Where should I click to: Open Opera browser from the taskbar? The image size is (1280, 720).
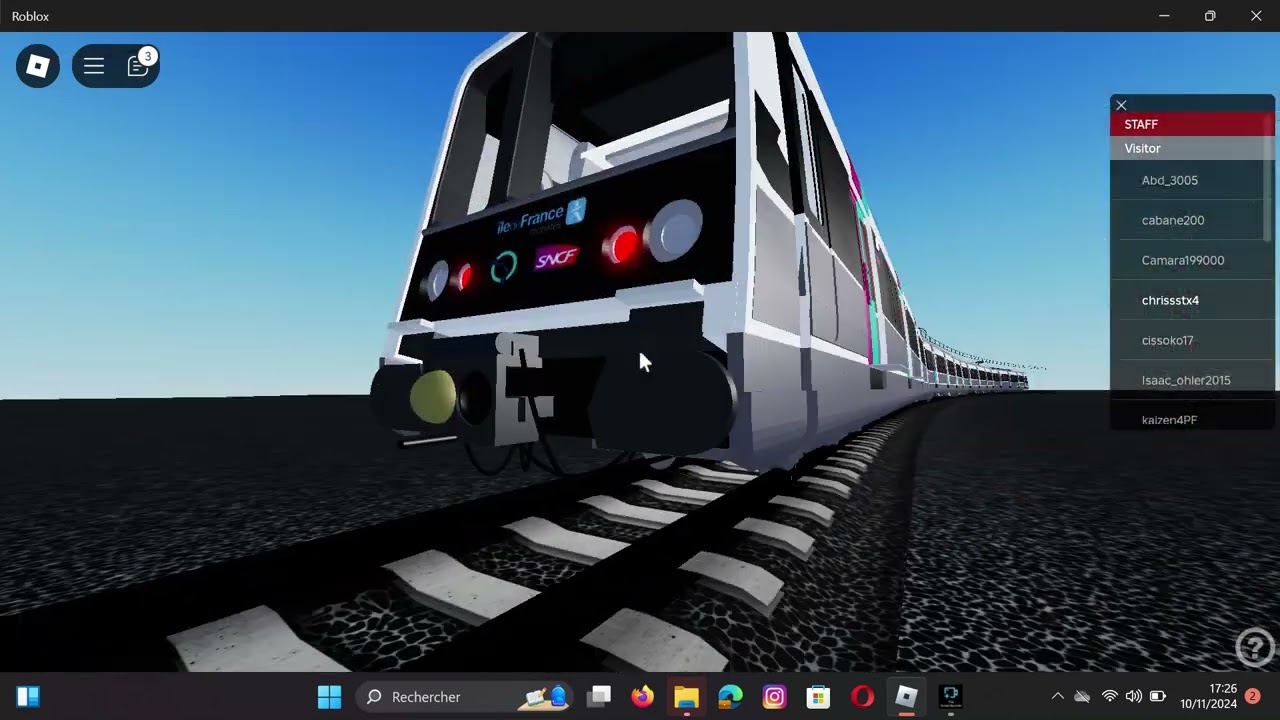pyautogui.click(x=862, y=696)
